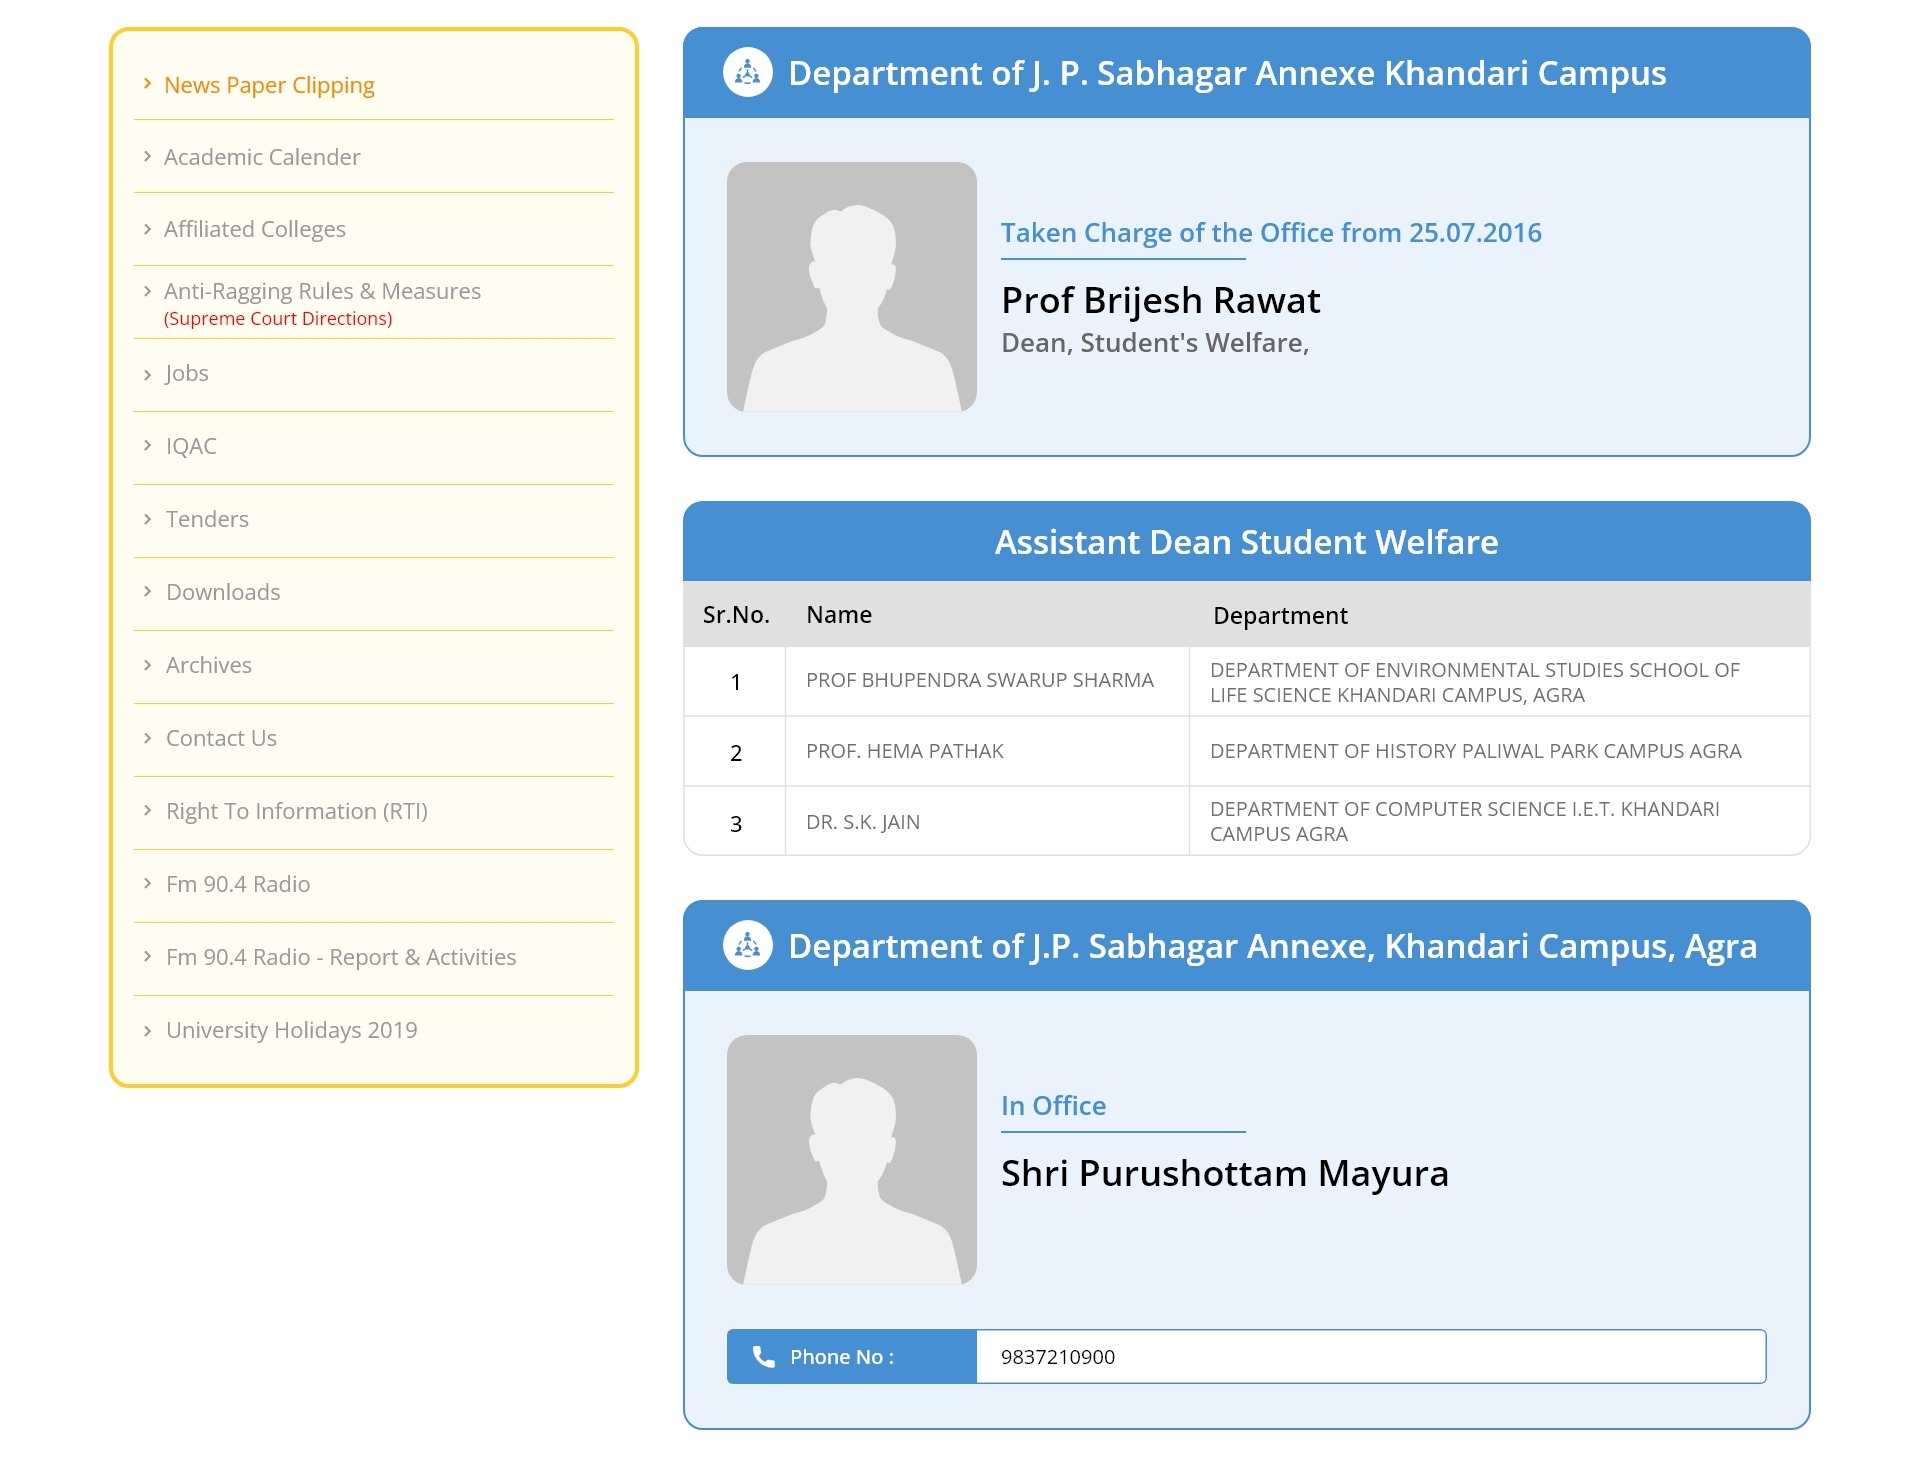Image resolution: width=1920 pixels, height=1478 pixels.
Task: Click the chevron beside Contact Us
Action: point(148,737)
